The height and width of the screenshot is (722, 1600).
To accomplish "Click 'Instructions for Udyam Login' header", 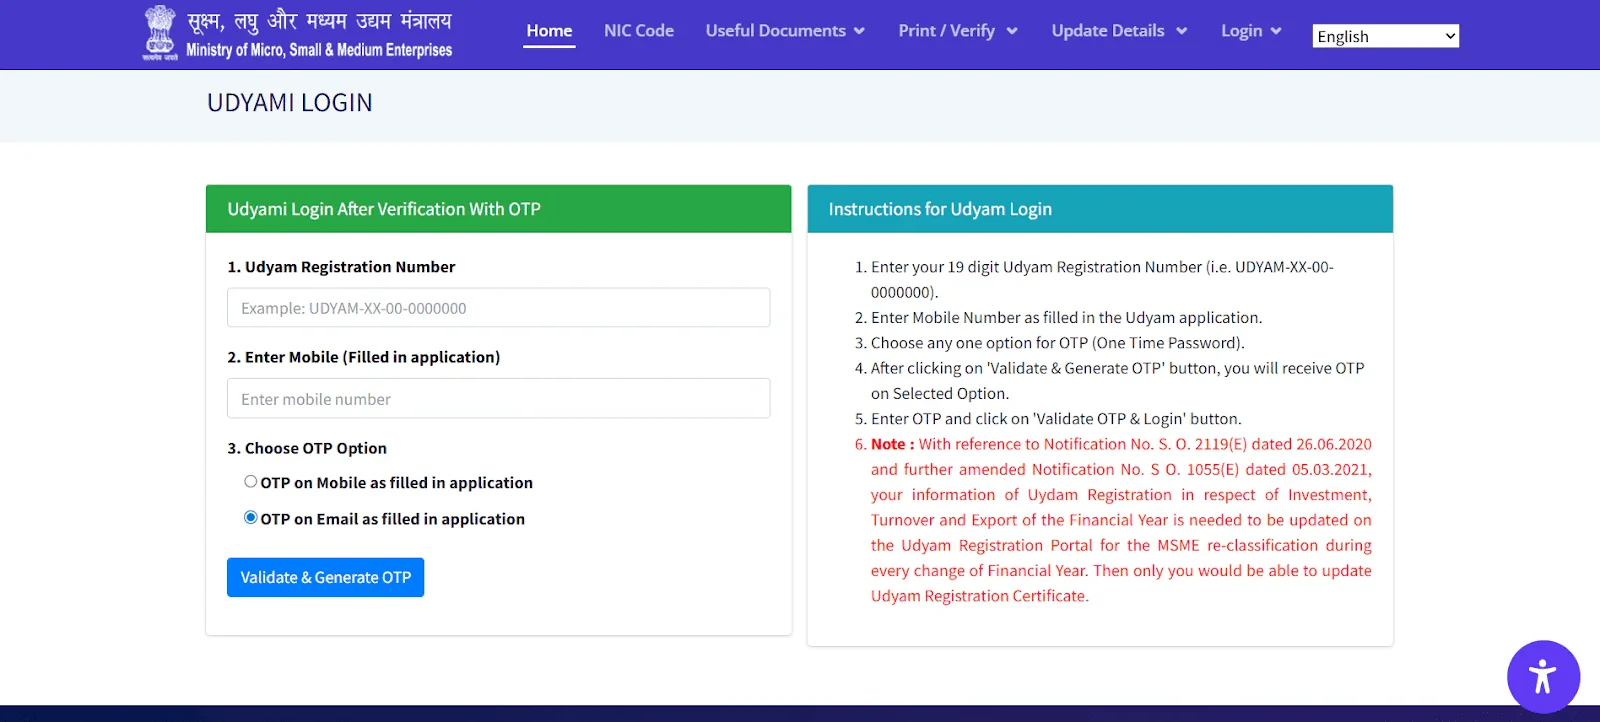I will (x=940, y=209).
